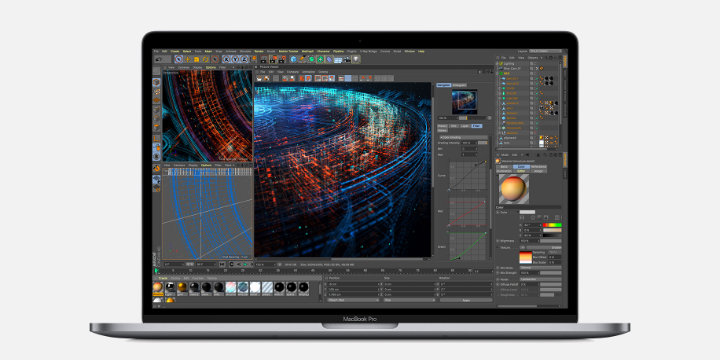This screenshot has width=720, height=360.
Task: Click the orange material preview sphere
Action: [x=513, y=188]
